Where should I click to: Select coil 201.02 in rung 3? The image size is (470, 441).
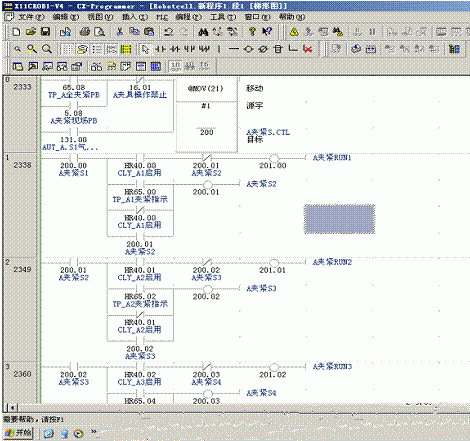click(273, 371)
